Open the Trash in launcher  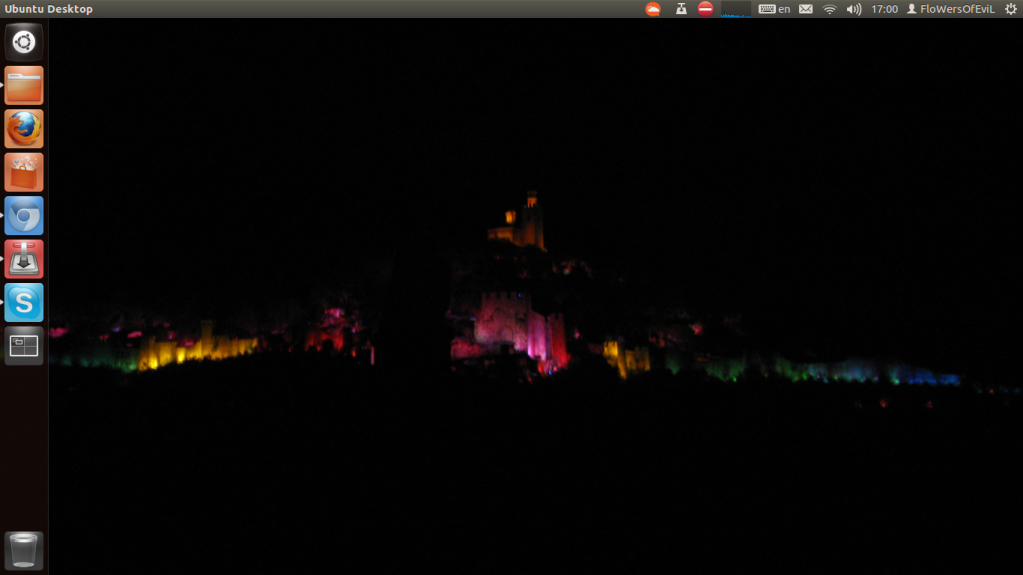coord(24,551)
